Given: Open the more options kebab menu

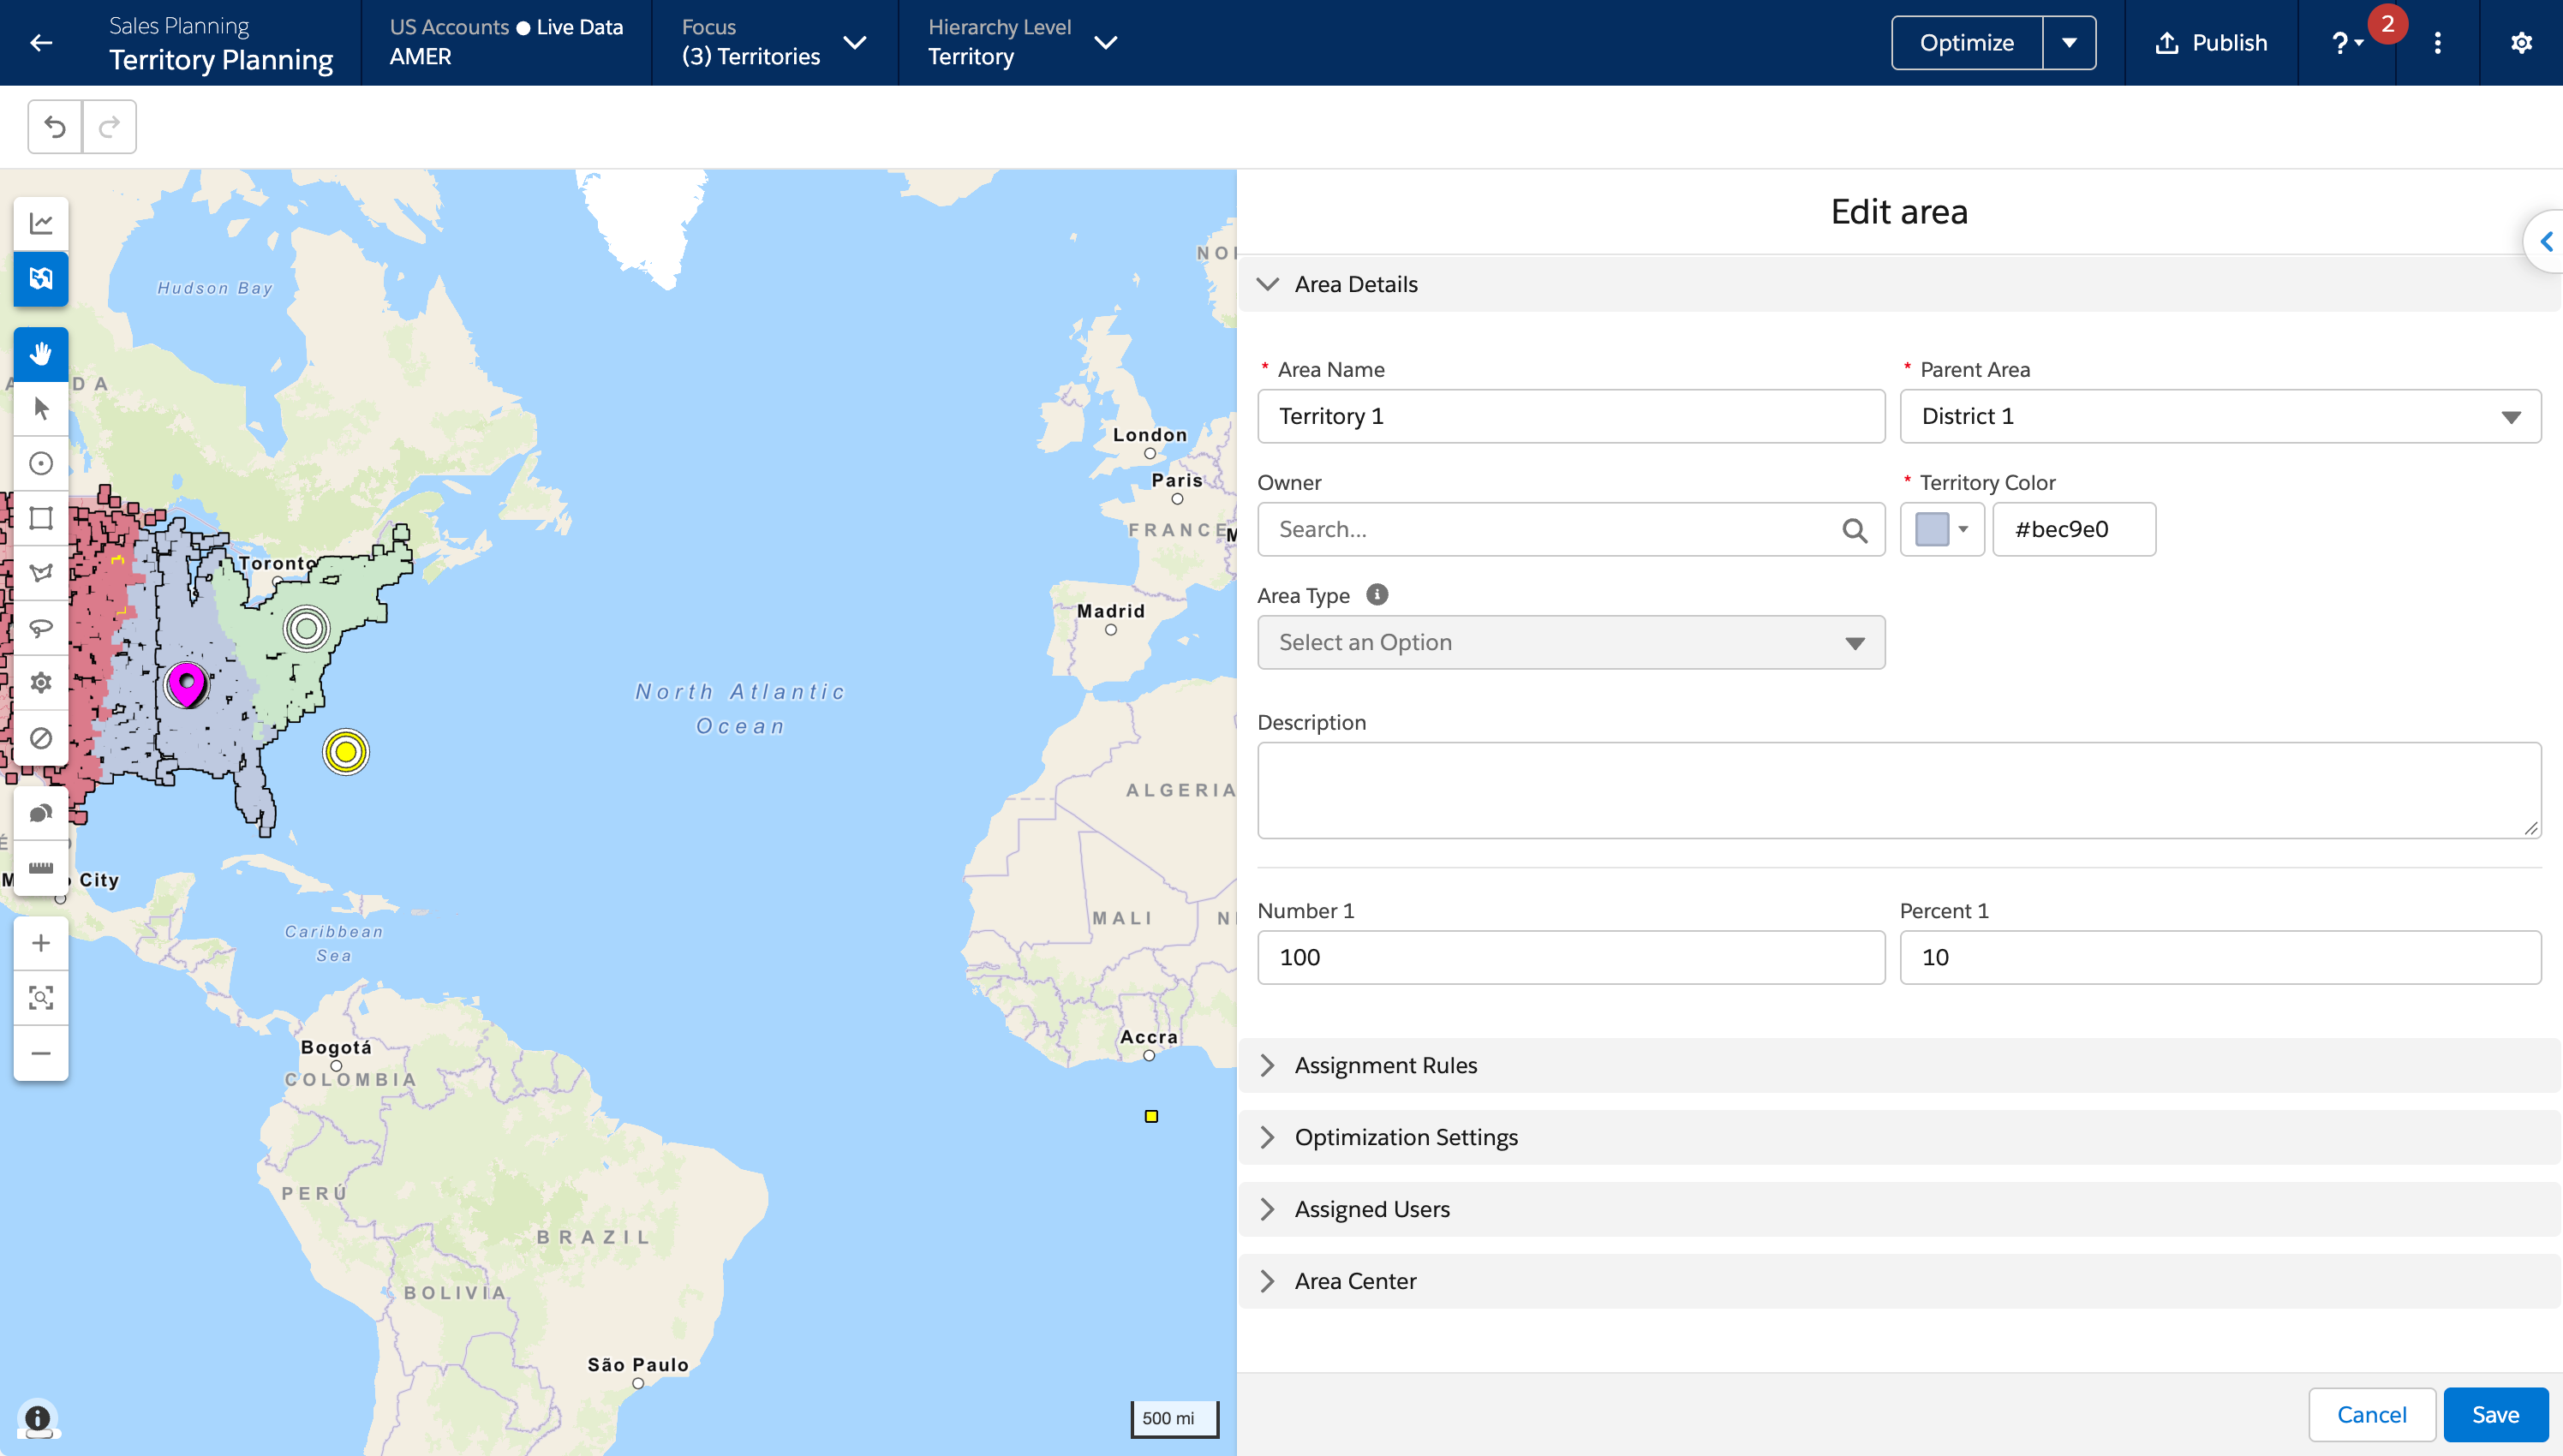Looking at the screenshot, I should (2438, 43).
